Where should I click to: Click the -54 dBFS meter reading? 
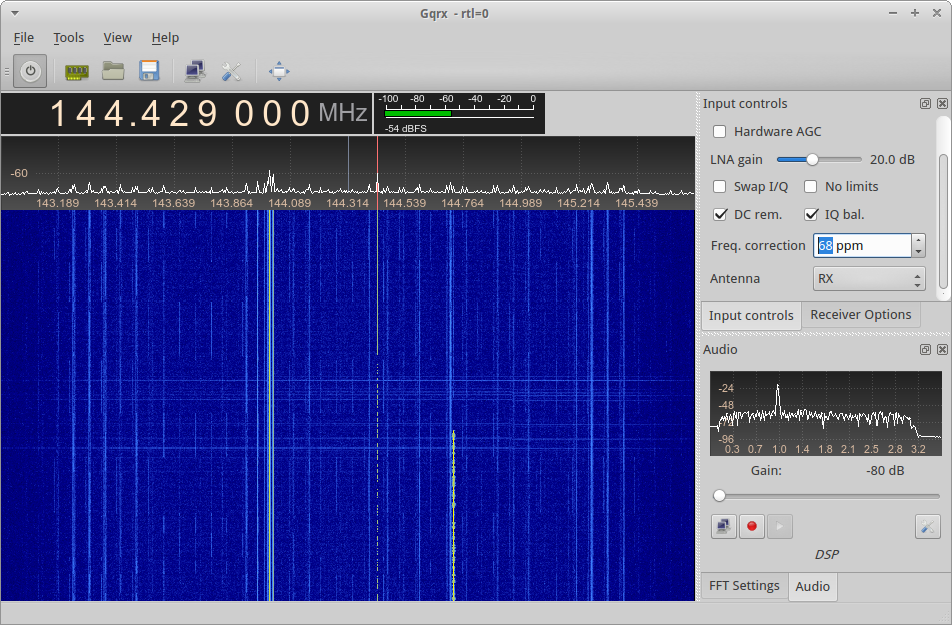406,128
